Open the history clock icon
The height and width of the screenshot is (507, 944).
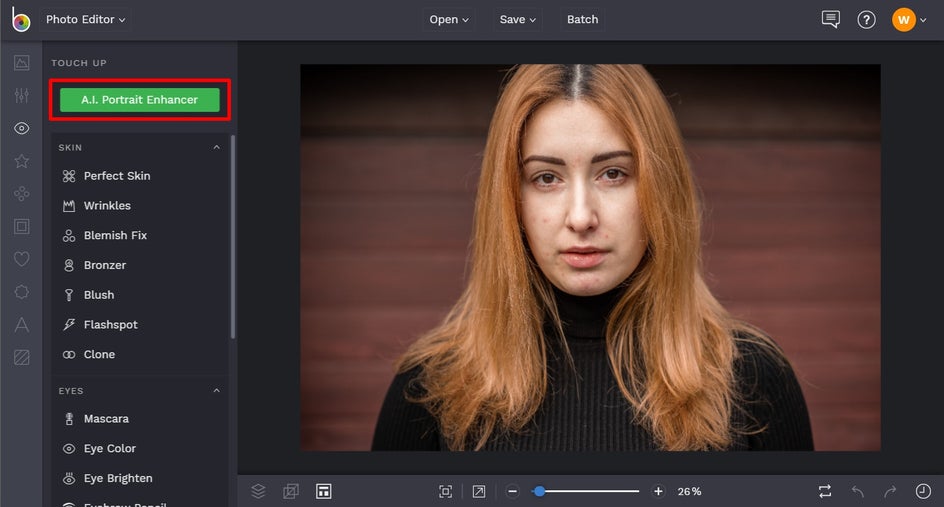tap(923, 491)
